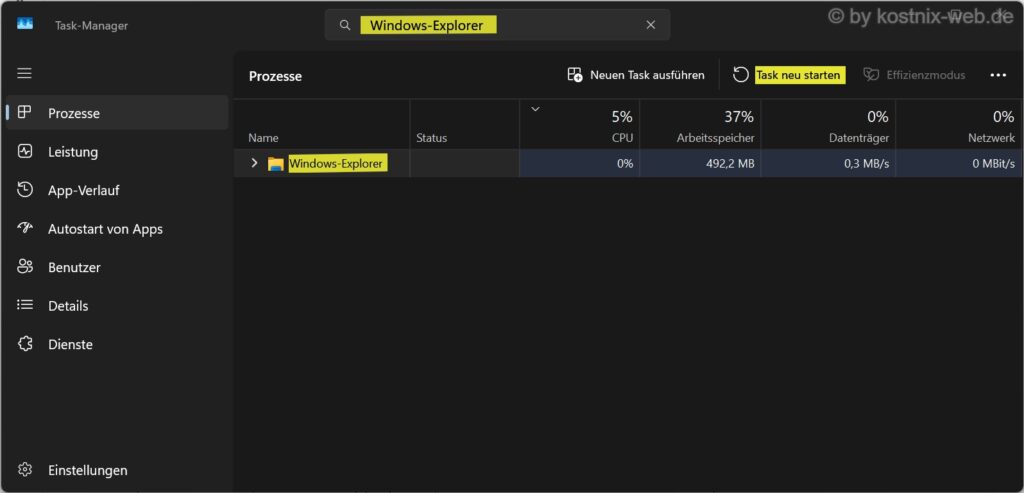Click the Autostart gauge icon
1024x493 pixels.
[x=25, y=228]
